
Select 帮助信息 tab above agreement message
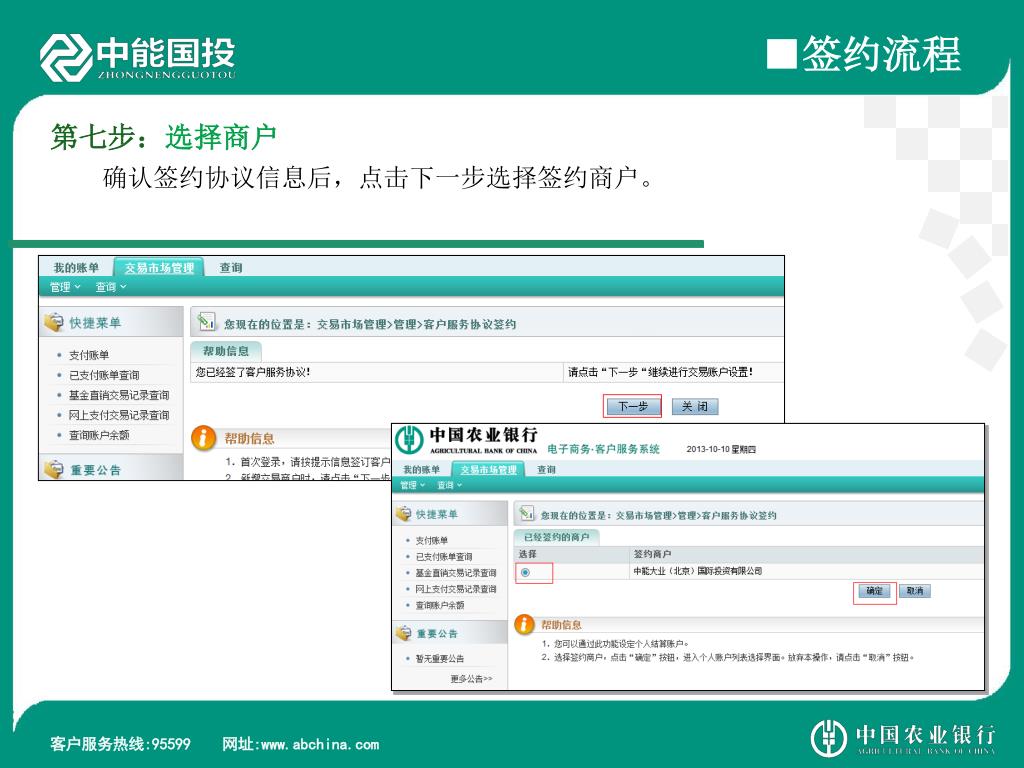(x=226, y=351)
